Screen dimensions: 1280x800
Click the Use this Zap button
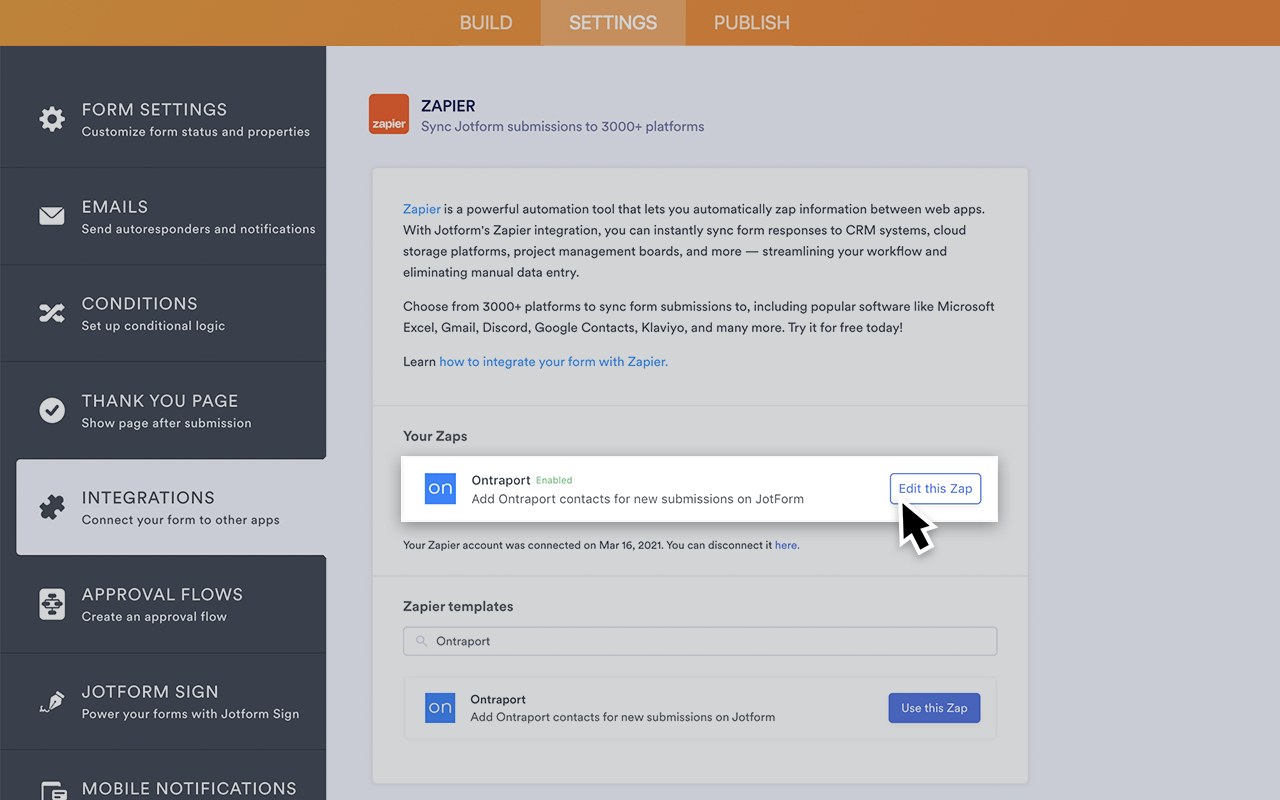coord(934,707)
